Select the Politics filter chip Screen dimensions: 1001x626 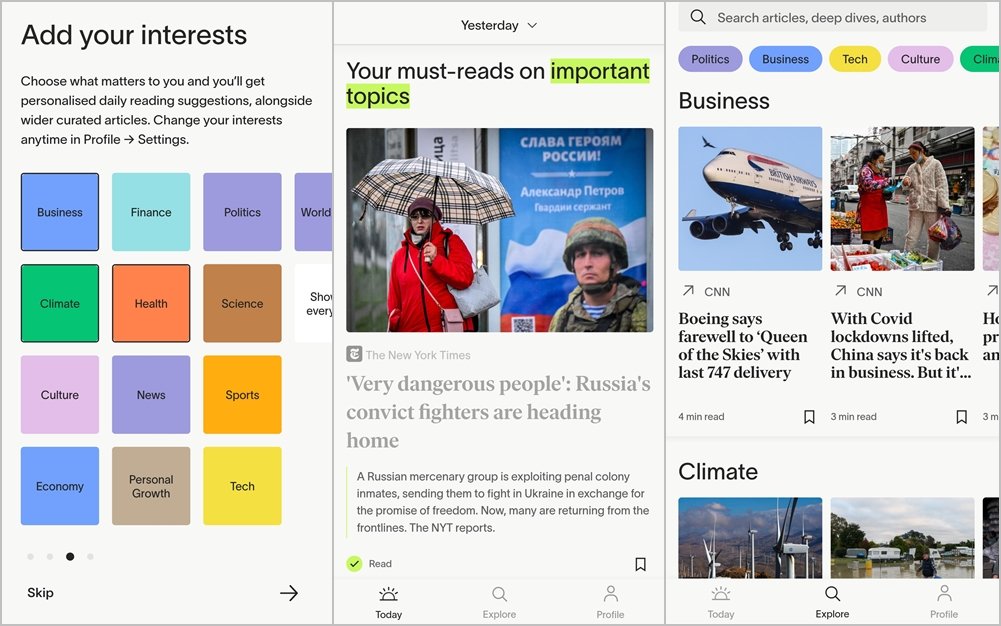click(710, 59)
